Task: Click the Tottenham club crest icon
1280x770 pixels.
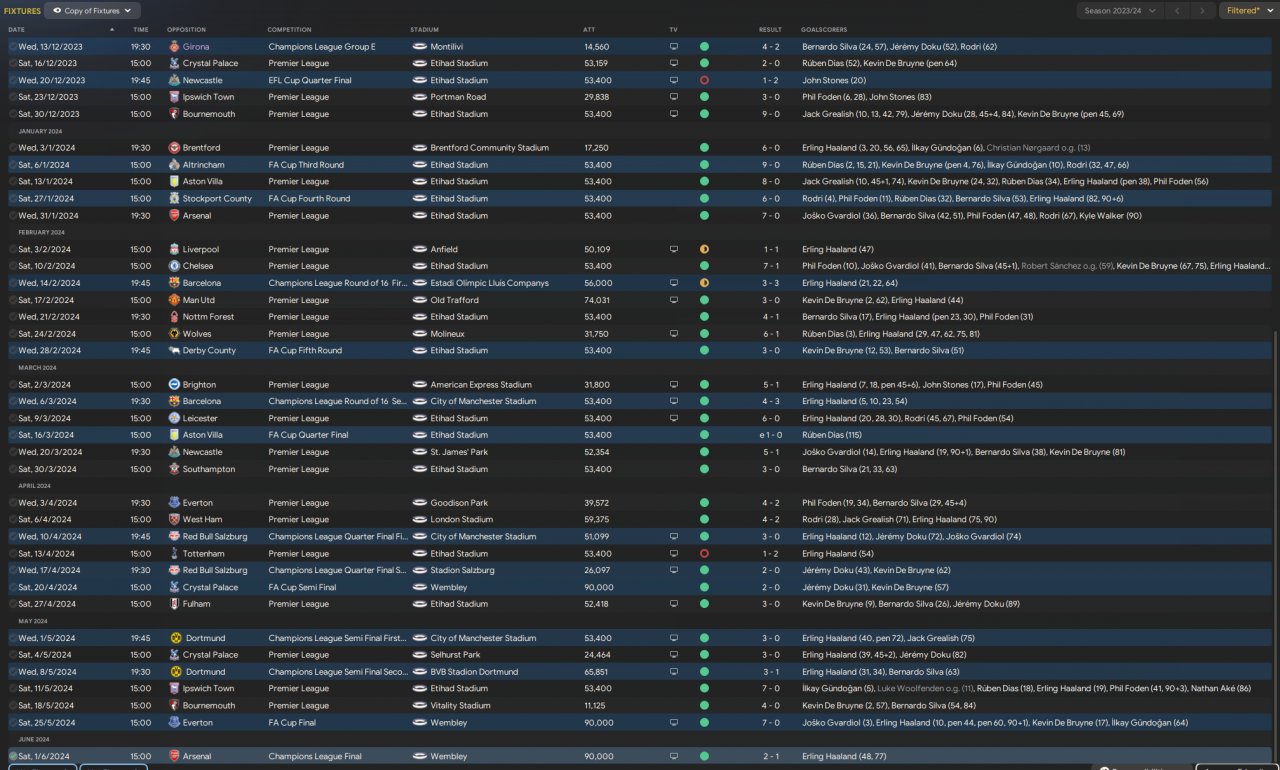Action: point(174,554)
